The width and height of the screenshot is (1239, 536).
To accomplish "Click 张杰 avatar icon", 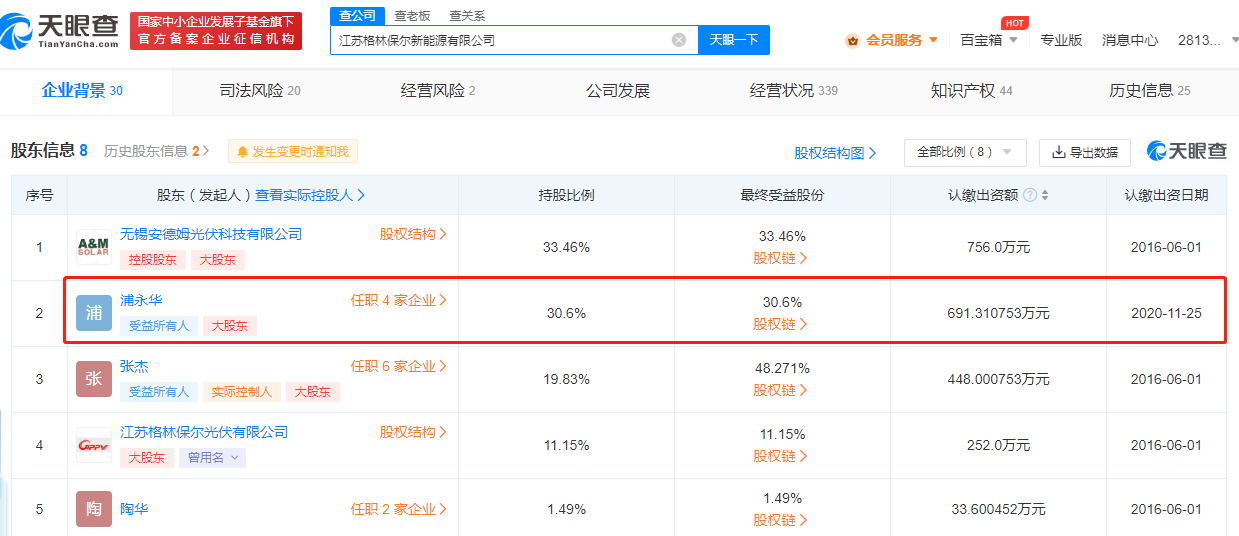I will point(94,379).
